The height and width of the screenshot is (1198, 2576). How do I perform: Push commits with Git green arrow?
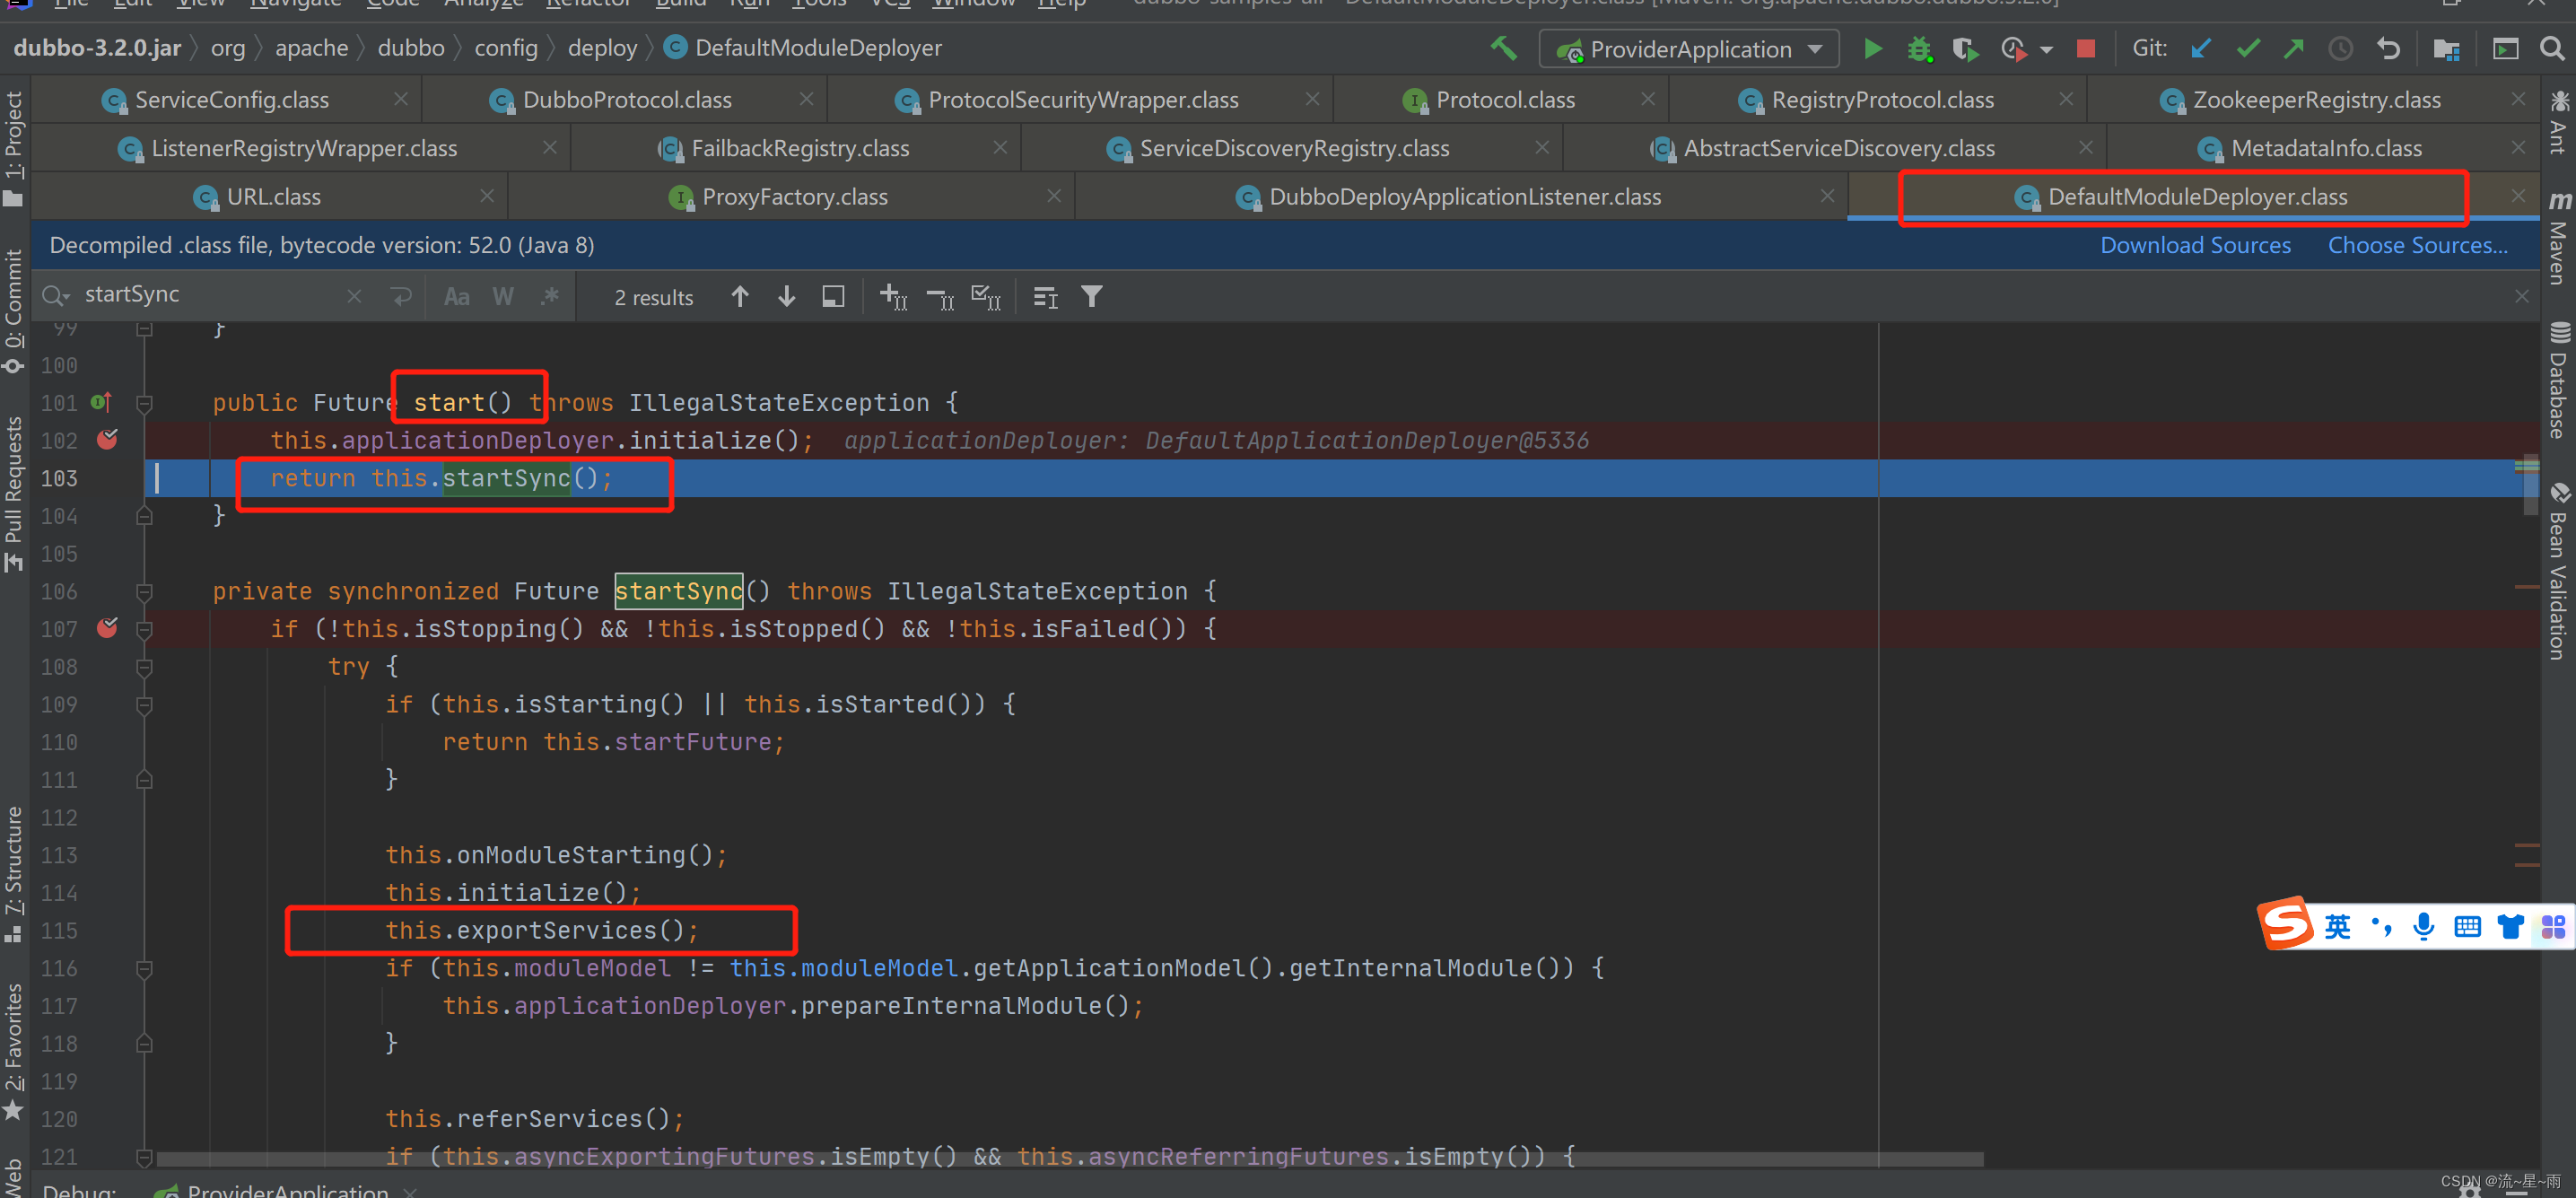tap(2293, 48)
